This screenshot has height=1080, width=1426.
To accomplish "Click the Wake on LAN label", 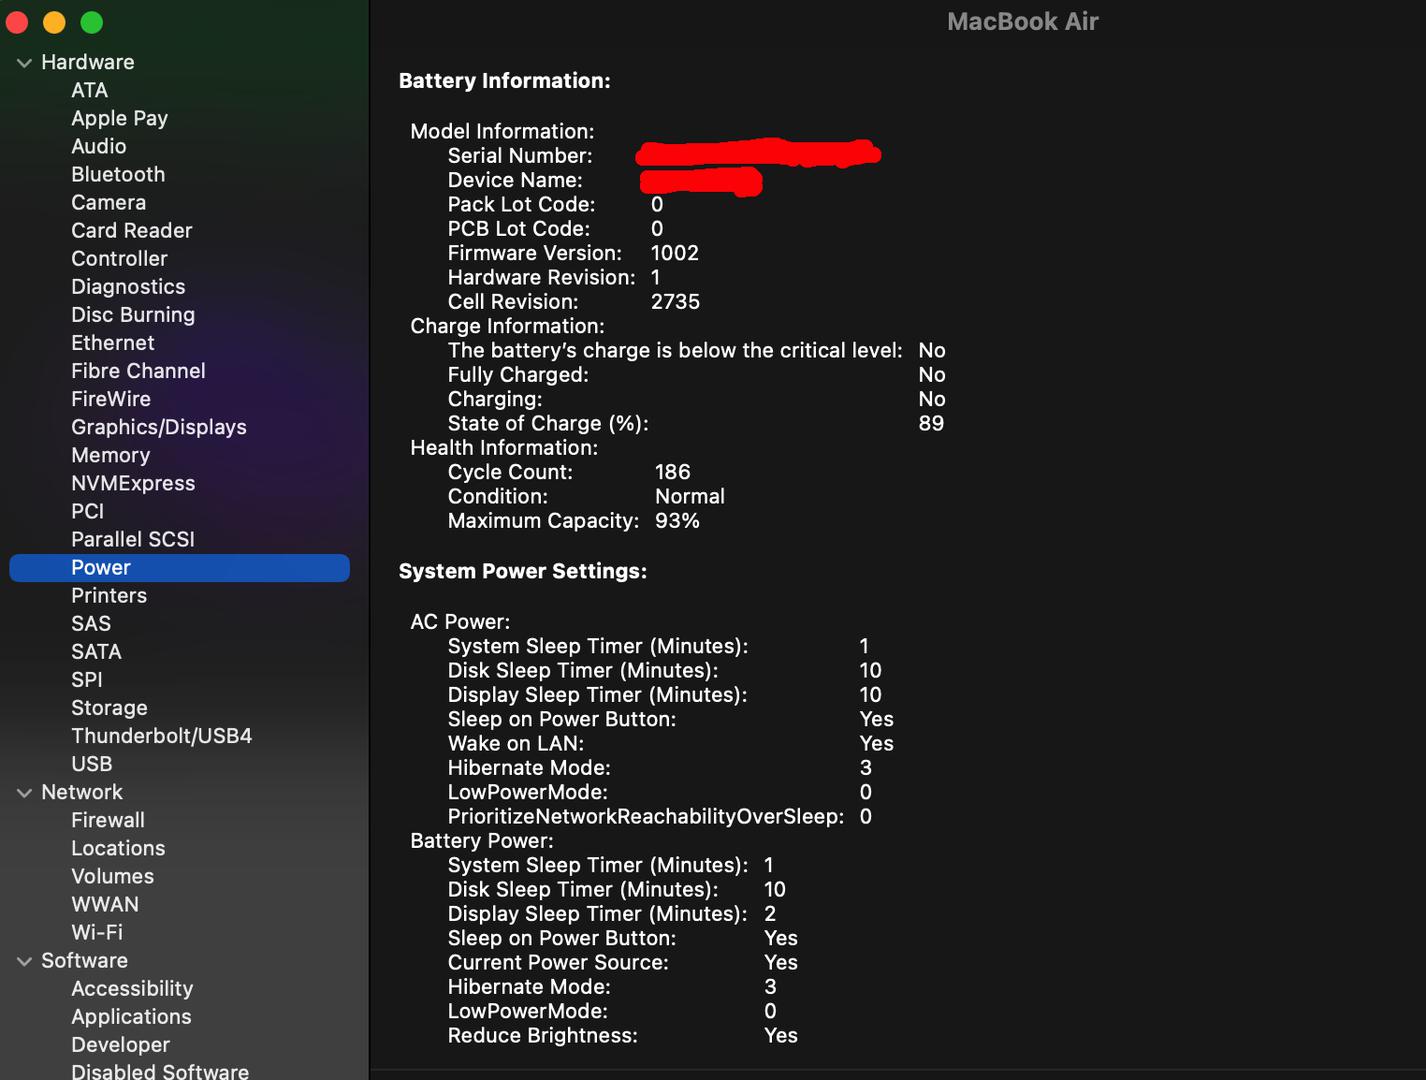I will point(516,744).
